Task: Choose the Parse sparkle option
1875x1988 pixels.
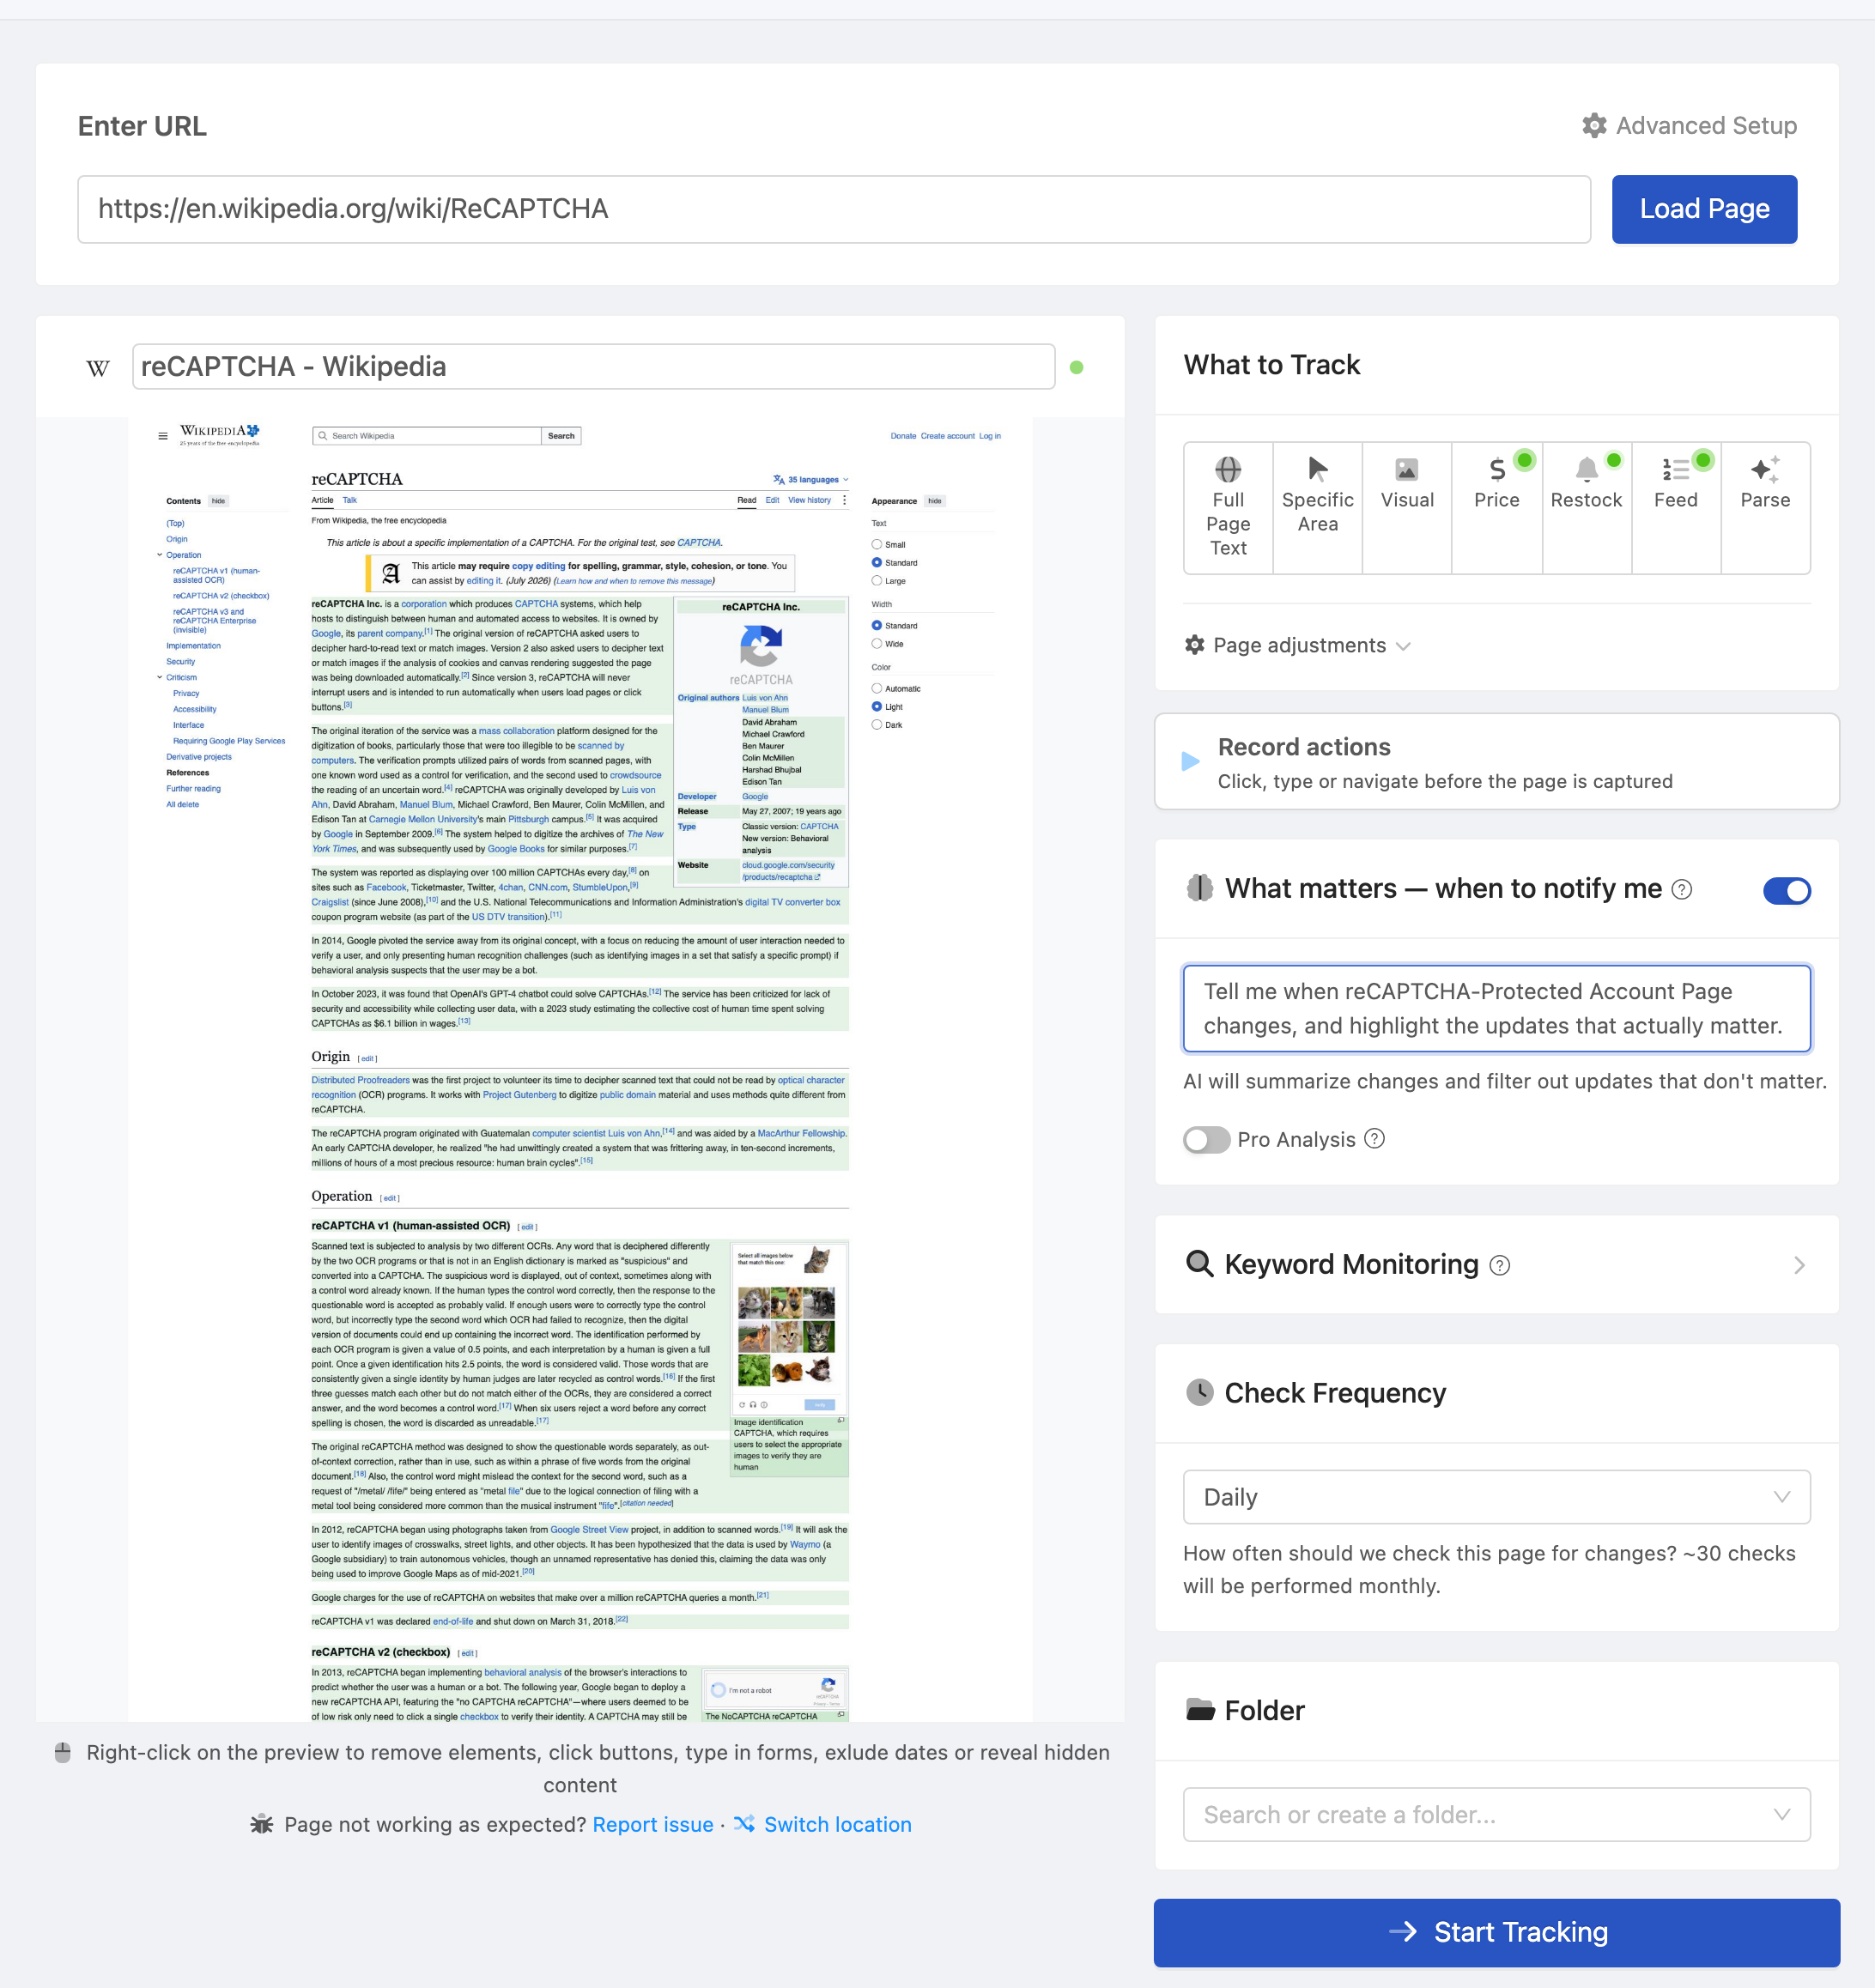Action: 1765,507
